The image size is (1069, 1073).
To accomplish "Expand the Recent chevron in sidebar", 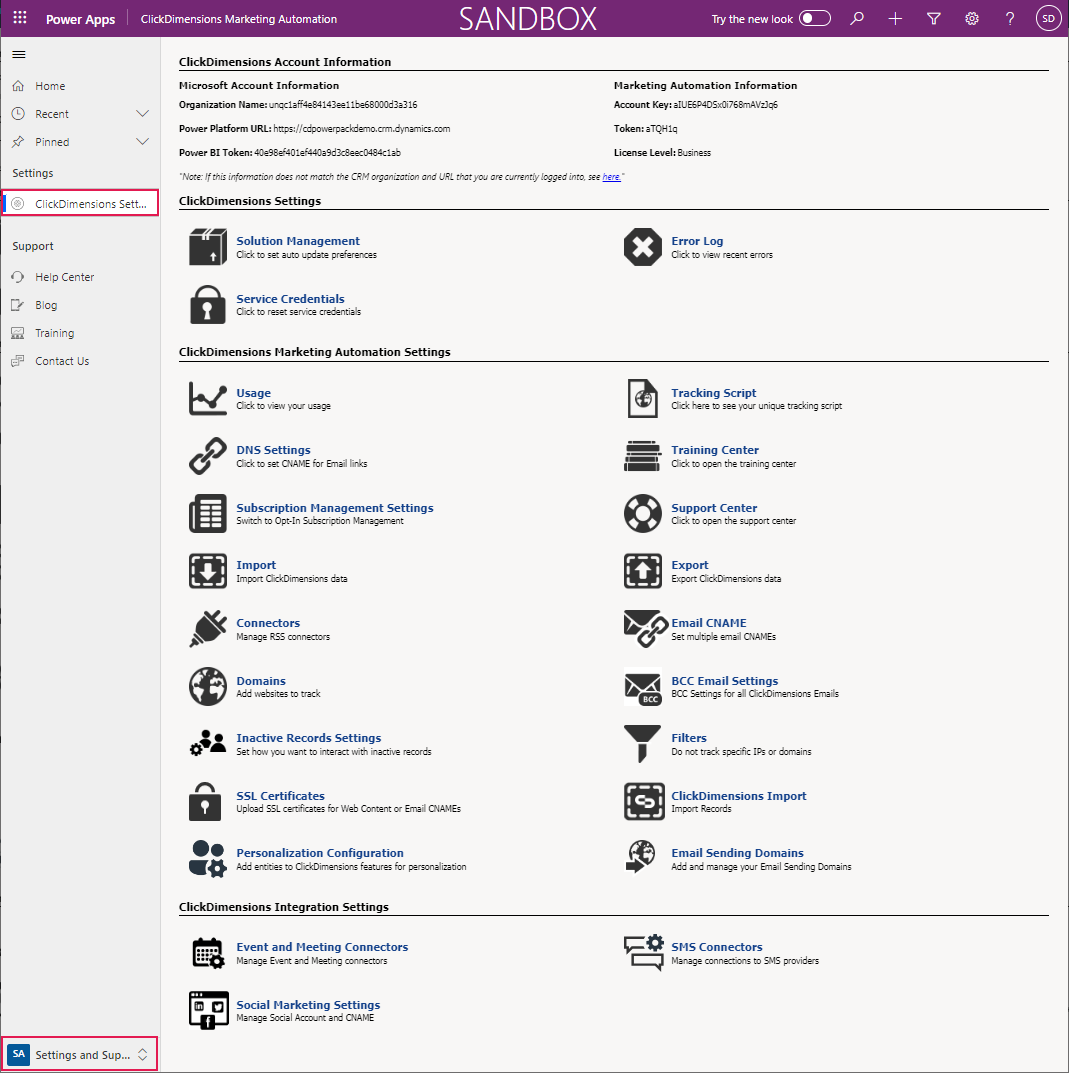I will pos(142,114).
